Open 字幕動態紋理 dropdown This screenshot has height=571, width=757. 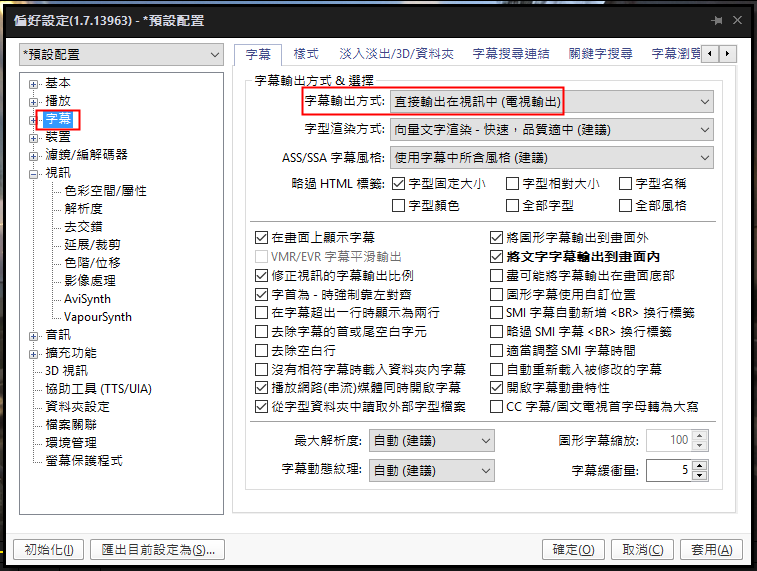[x=432, y=471]
